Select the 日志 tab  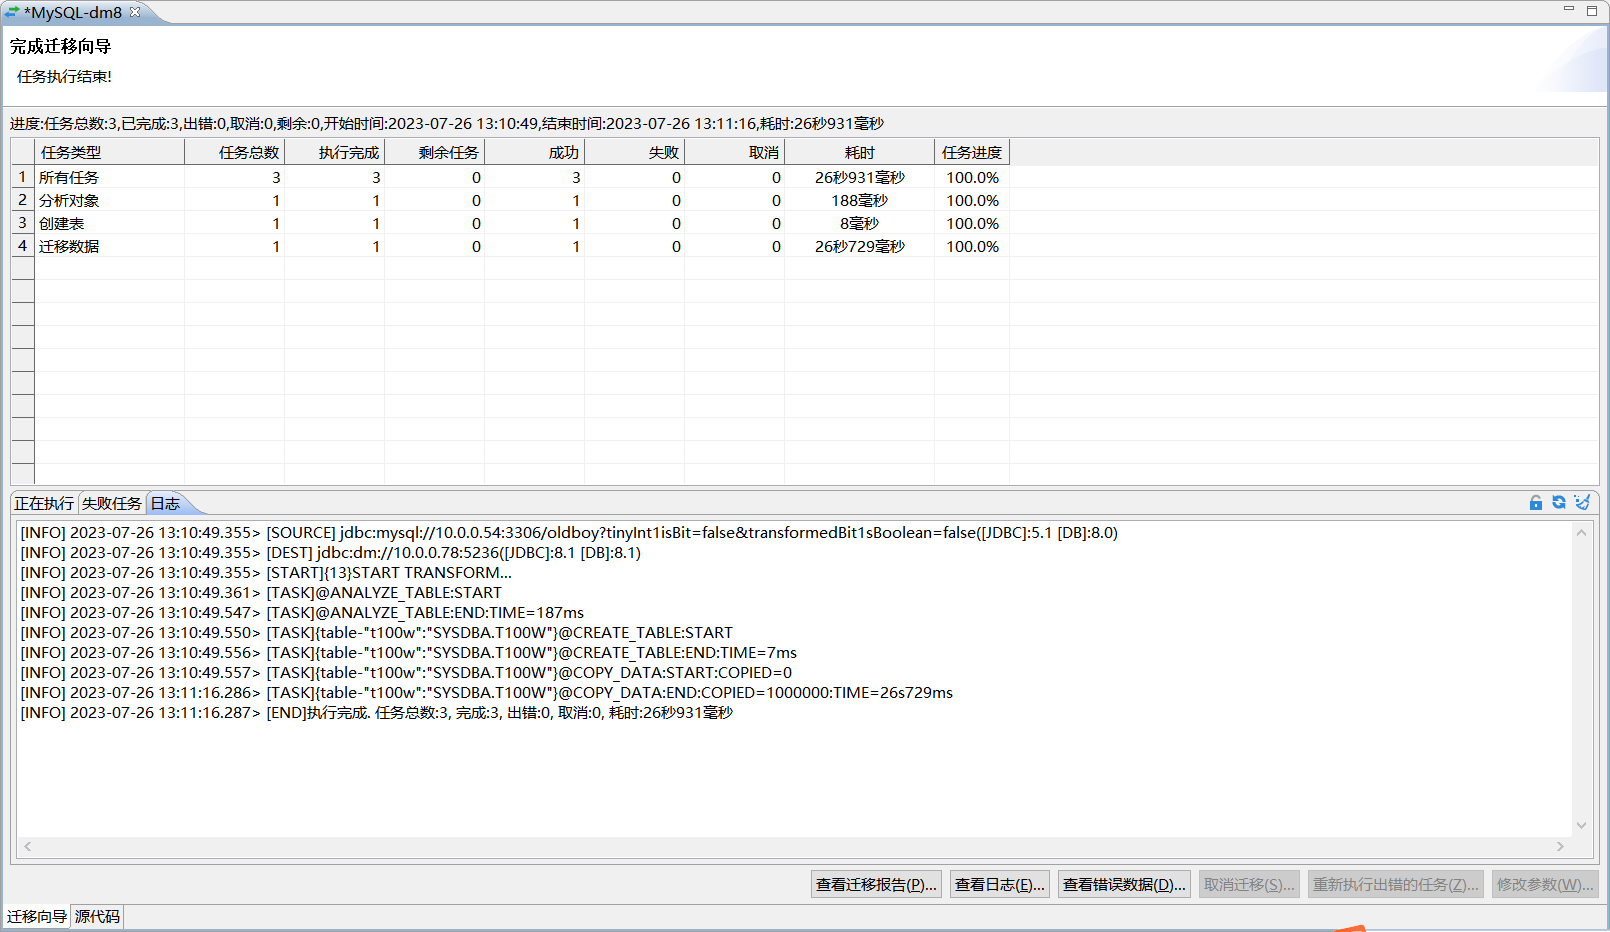point(165,504)
